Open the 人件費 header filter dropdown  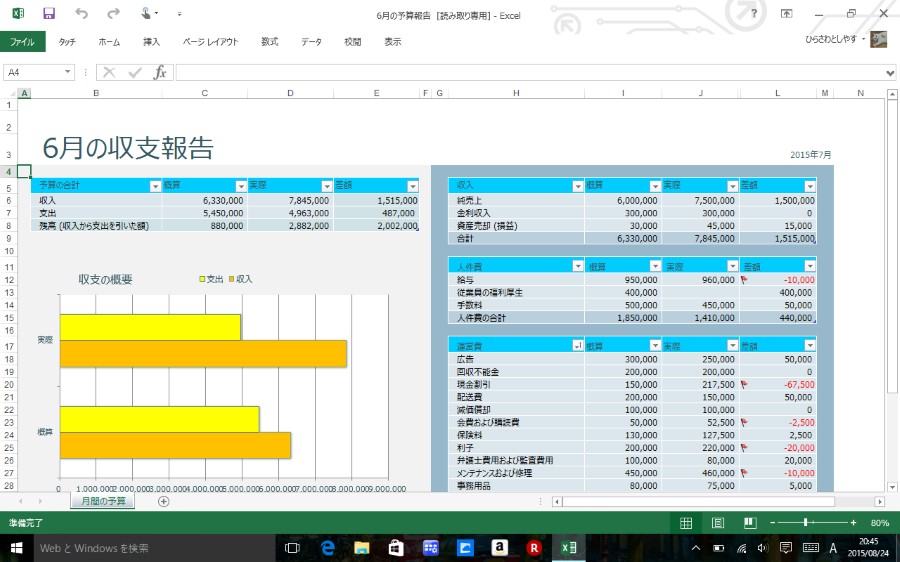[577, 266]
